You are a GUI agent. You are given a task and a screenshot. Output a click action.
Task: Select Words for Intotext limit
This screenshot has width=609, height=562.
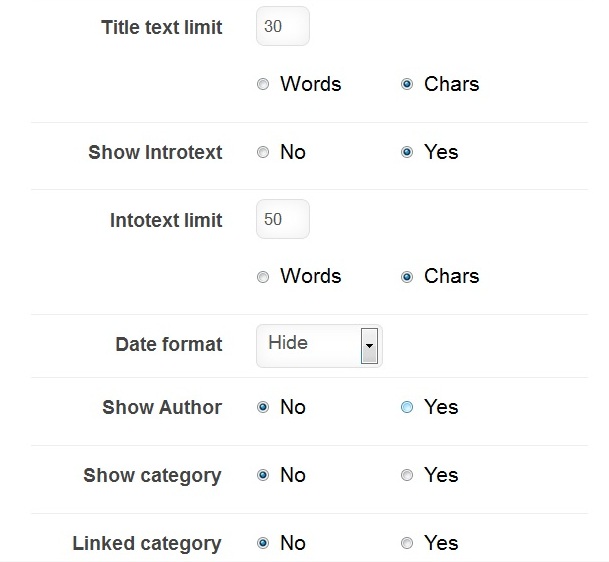(x=264, y=277)
